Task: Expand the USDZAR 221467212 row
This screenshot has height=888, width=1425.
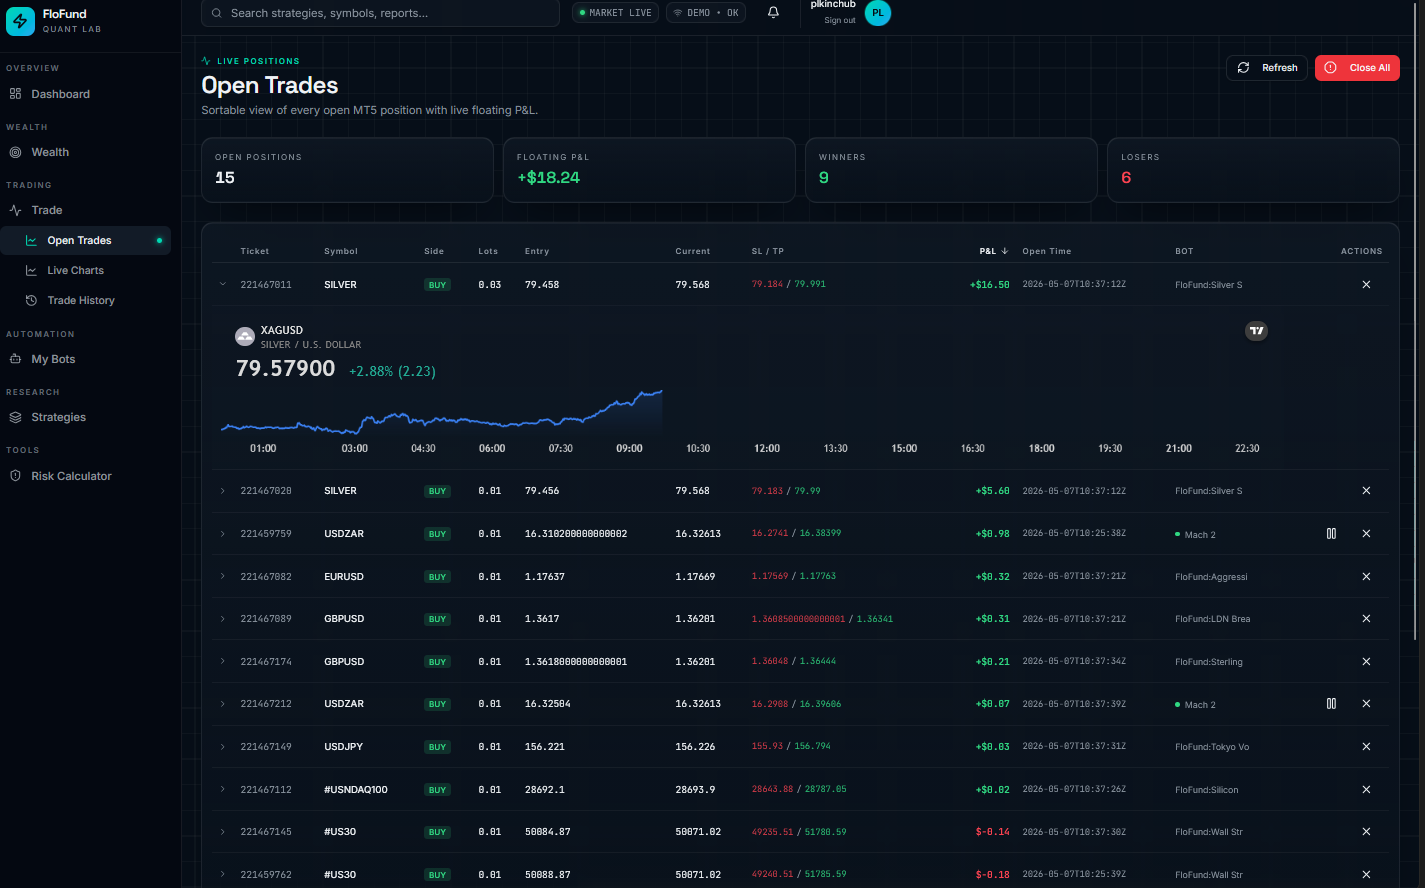Action: click(223, 704)
